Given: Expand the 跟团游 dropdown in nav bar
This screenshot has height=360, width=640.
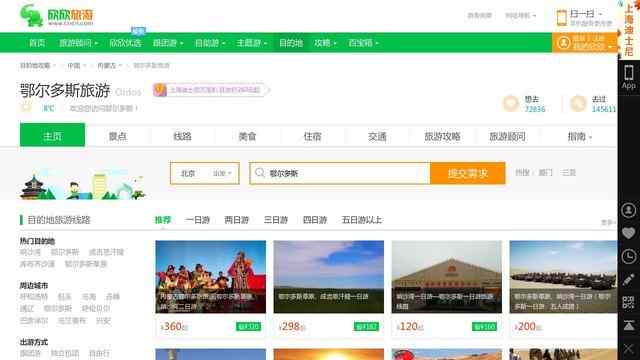Looking at the screenshot, I should [x=168, y=43].
